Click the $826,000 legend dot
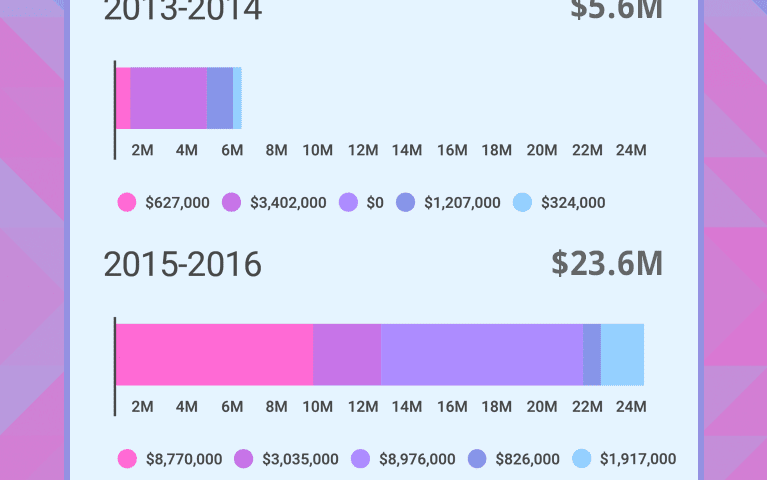This screenshot has width=767, height=480. pyautogui.click(x=478, y=459)
